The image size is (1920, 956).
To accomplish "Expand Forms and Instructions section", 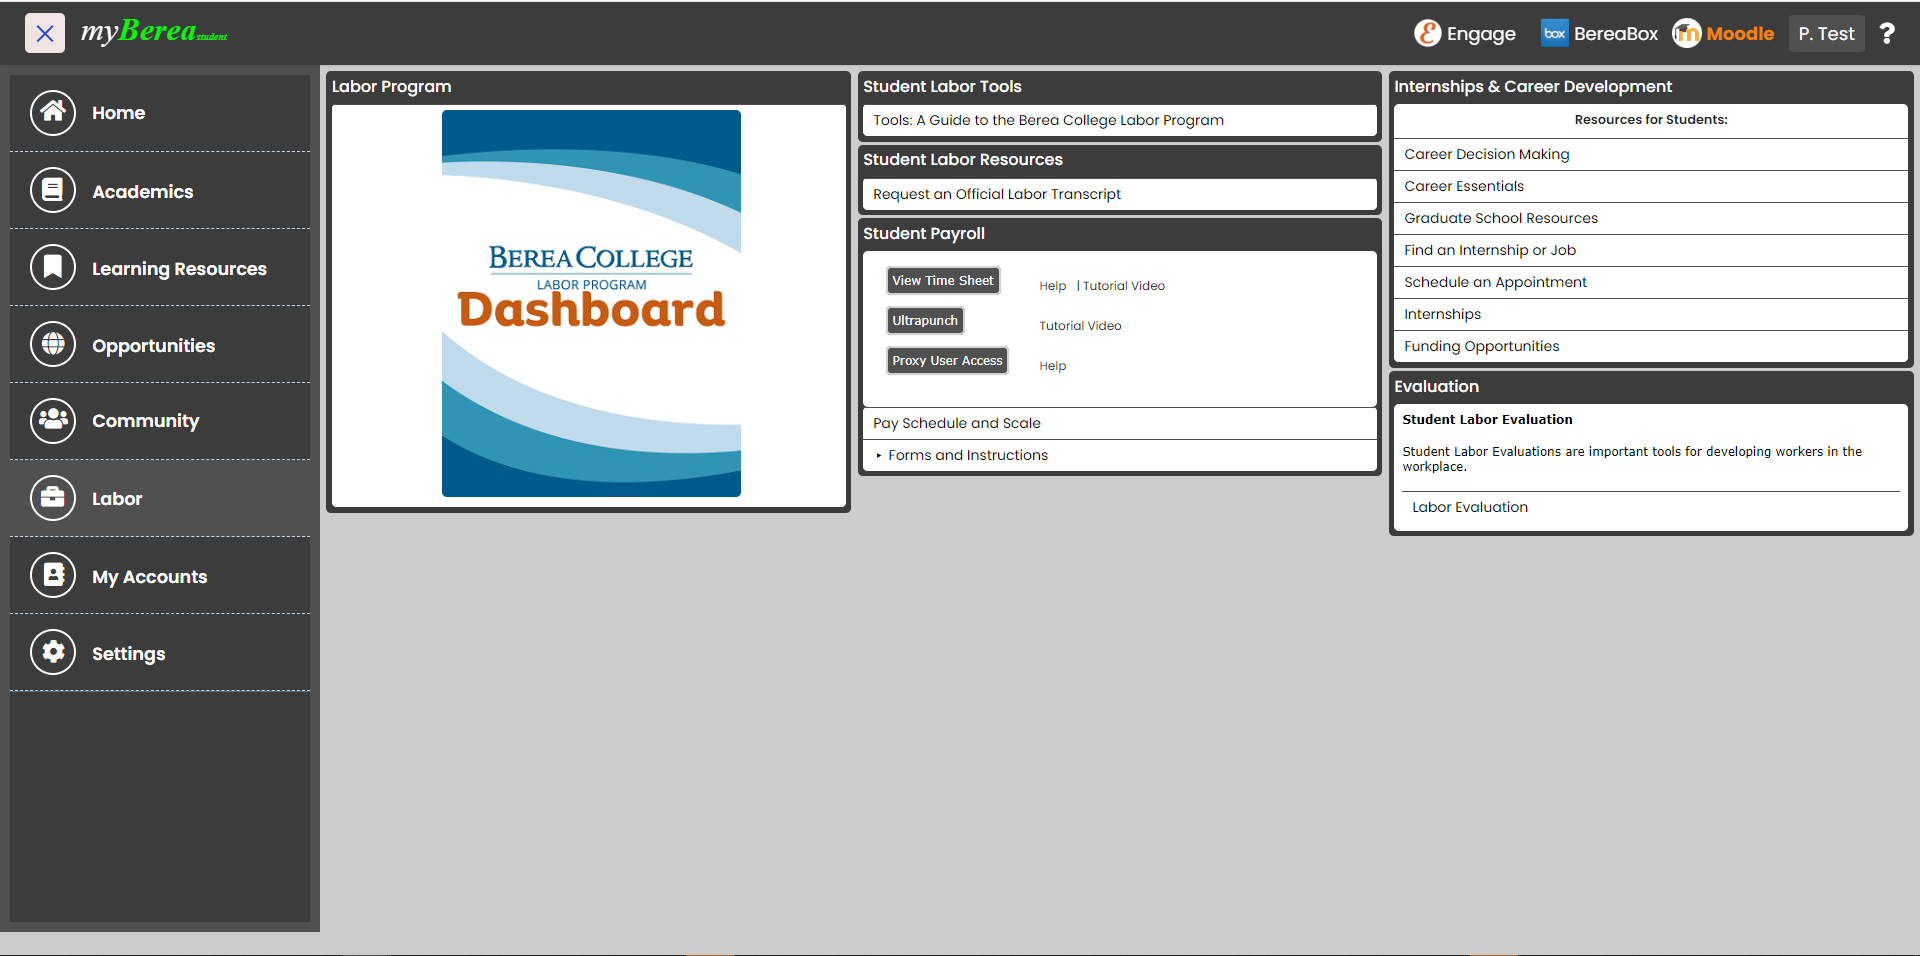I will click(967, 455).
